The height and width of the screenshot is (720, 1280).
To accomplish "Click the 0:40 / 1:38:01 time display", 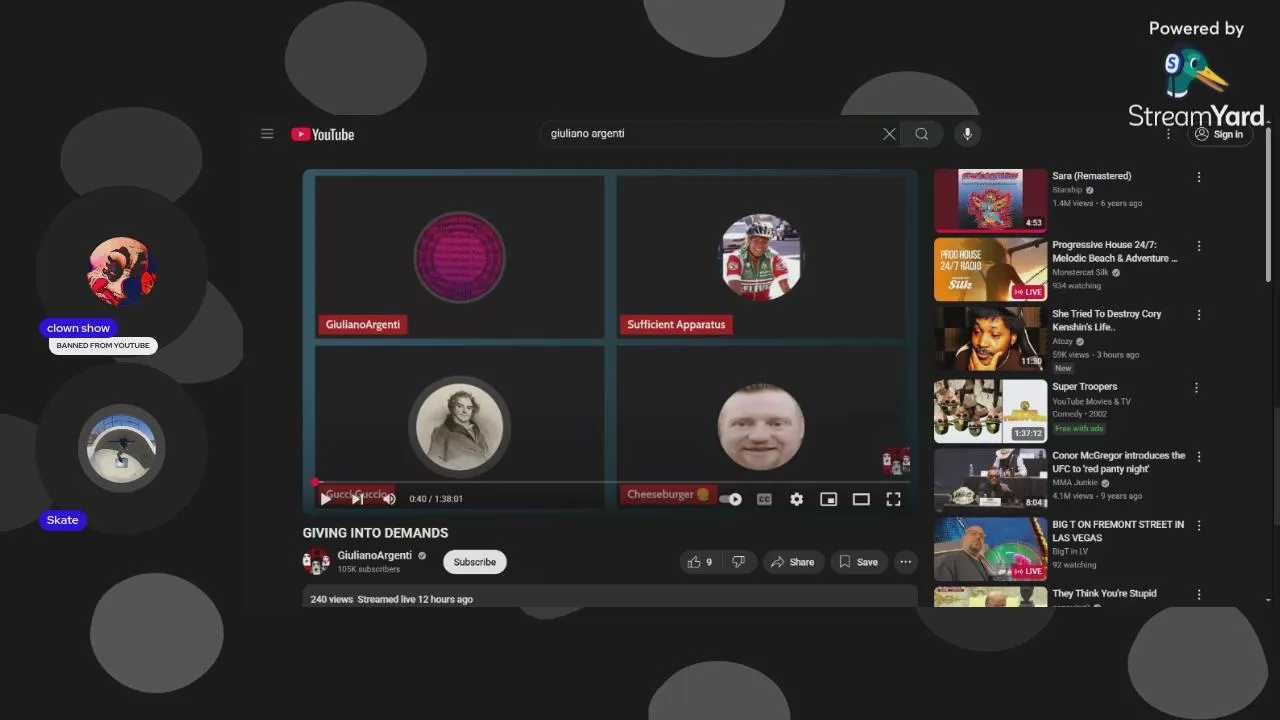I will (x=436, y=499).
